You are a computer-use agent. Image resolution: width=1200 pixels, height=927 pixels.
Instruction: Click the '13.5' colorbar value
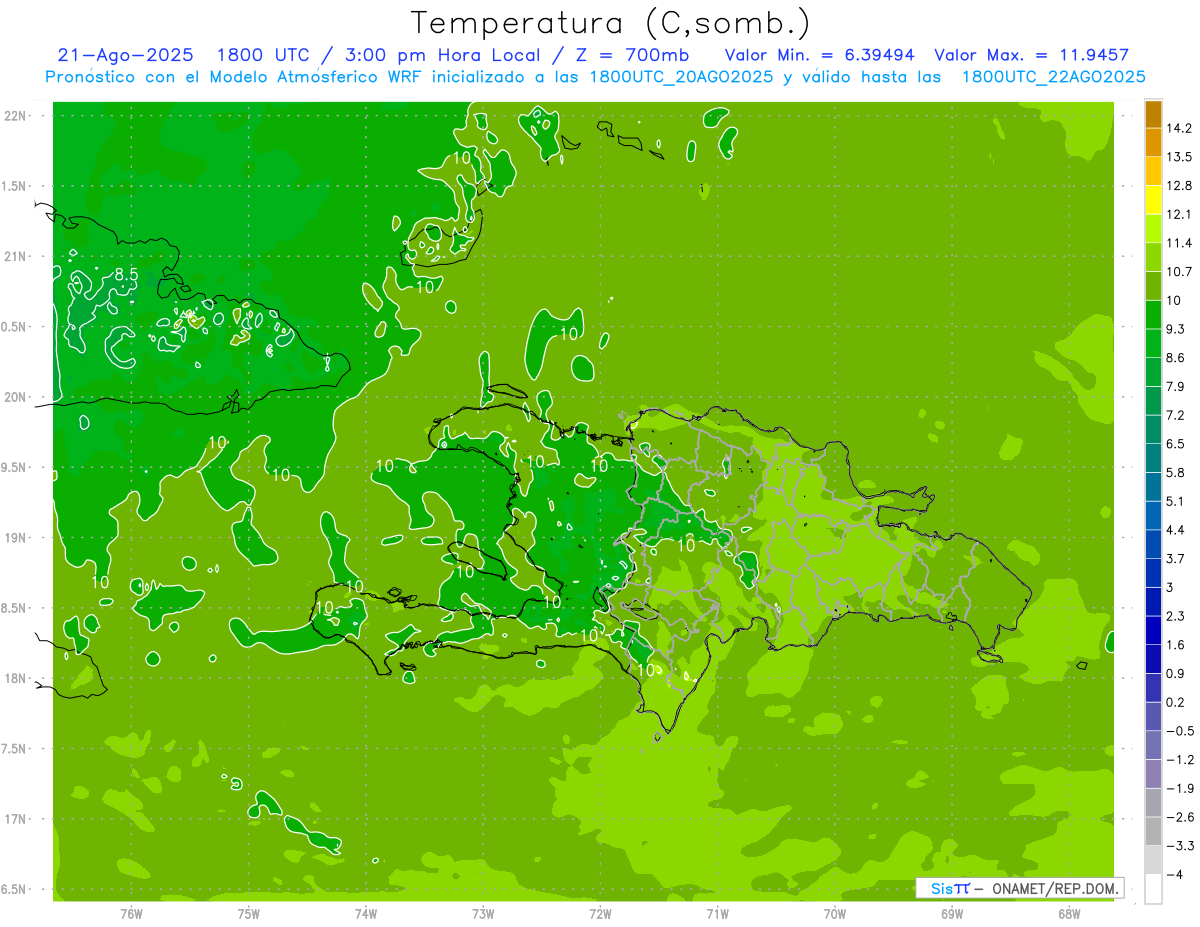(x=1179, y=157)
